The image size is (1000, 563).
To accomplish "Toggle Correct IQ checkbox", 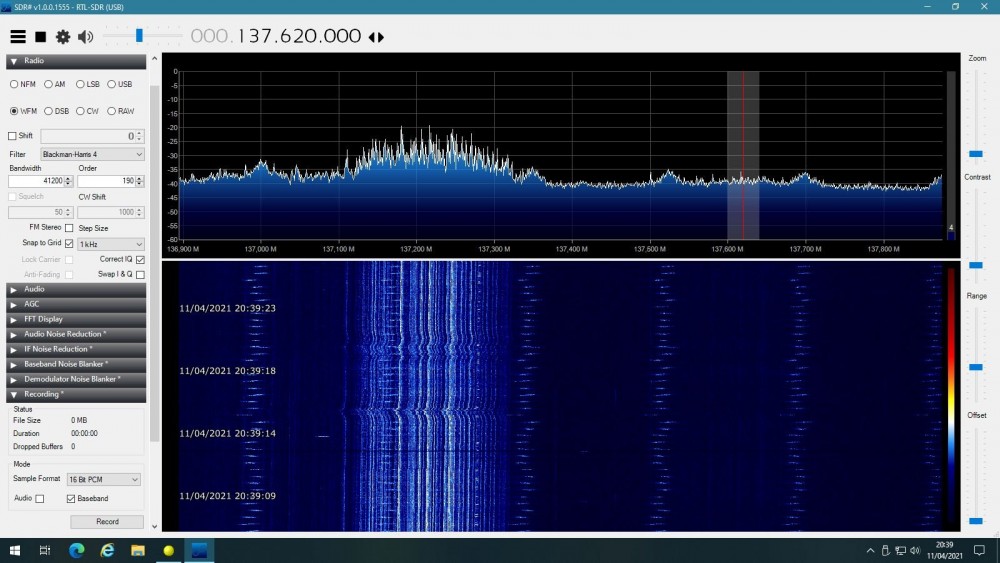I will pos(140,260).
